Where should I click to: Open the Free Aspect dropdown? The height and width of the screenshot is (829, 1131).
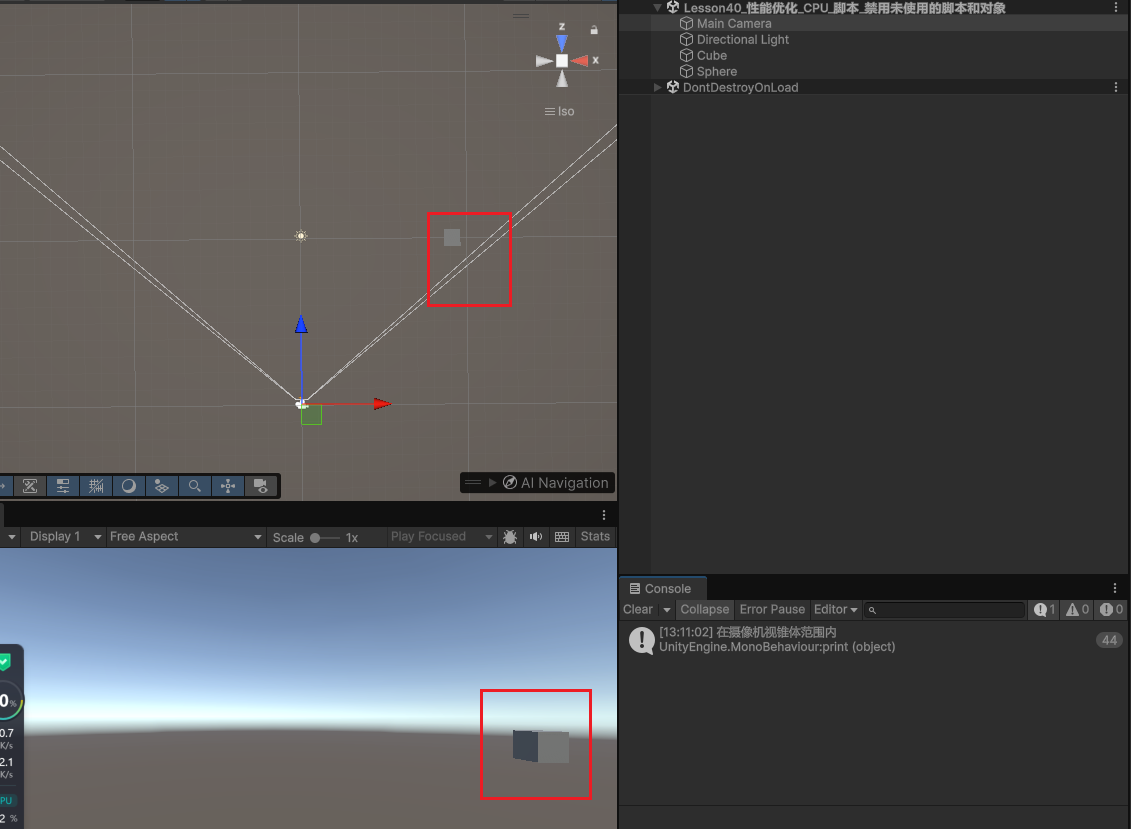185,537
